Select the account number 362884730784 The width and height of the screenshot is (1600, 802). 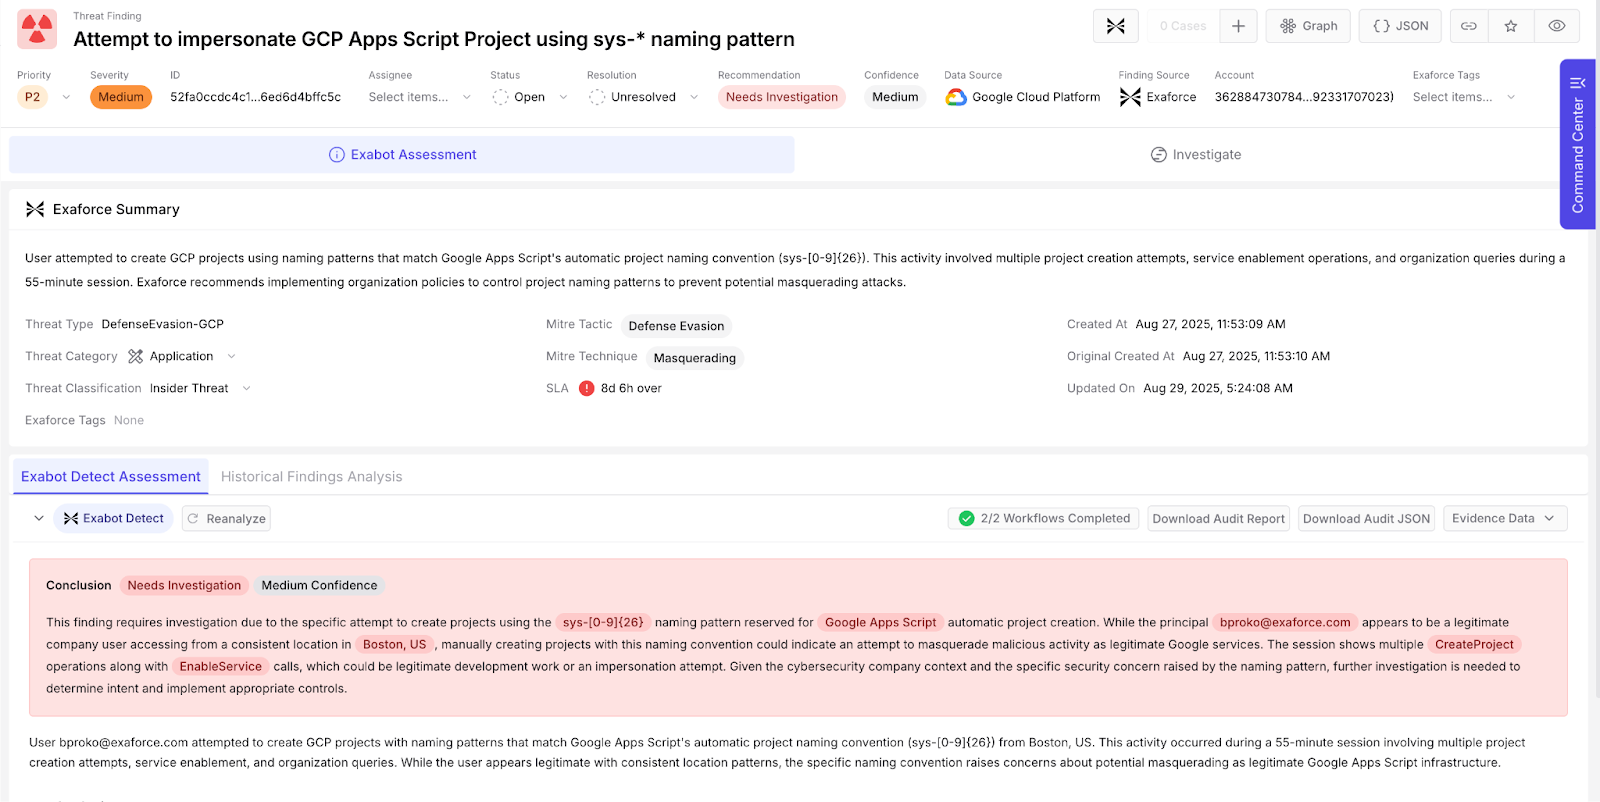(1304, 97)
